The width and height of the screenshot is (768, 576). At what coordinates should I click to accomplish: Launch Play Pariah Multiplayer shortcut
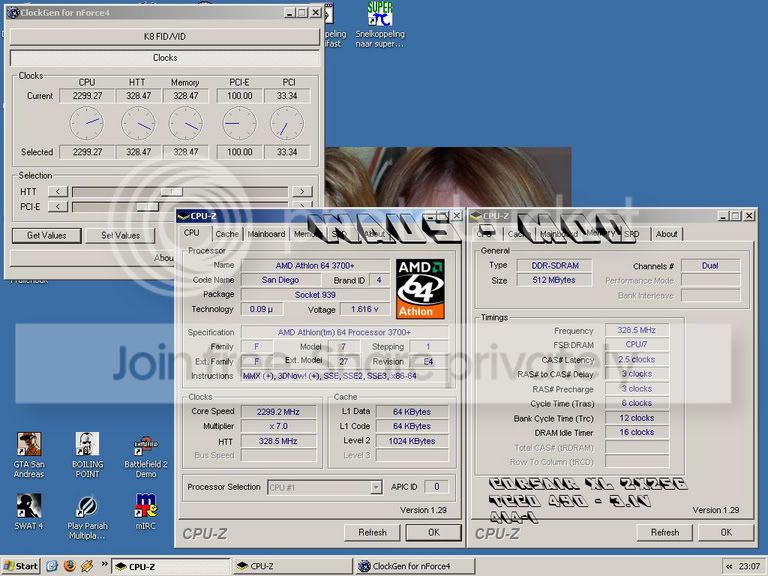[x=87, y=517]
